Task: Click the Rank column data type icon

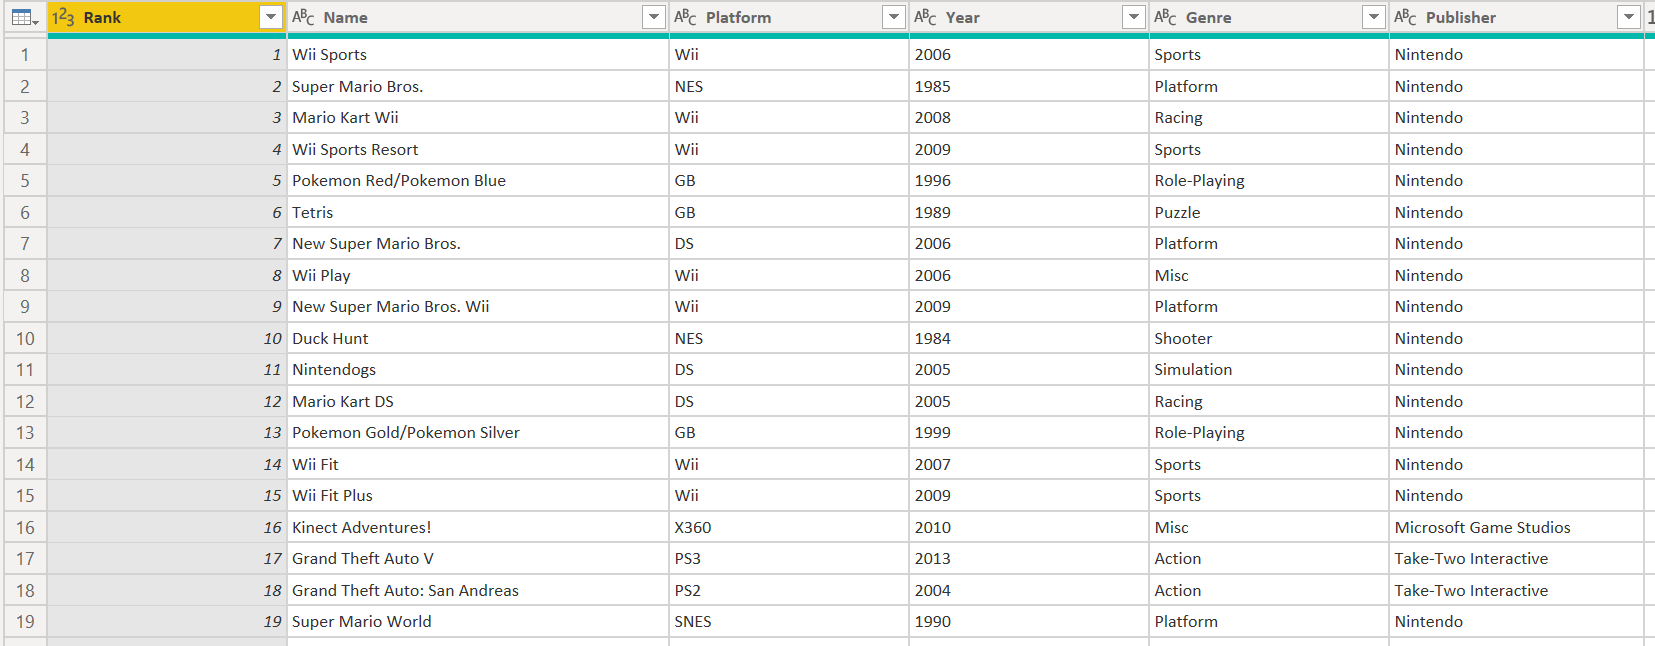Action: pos(63,18)
